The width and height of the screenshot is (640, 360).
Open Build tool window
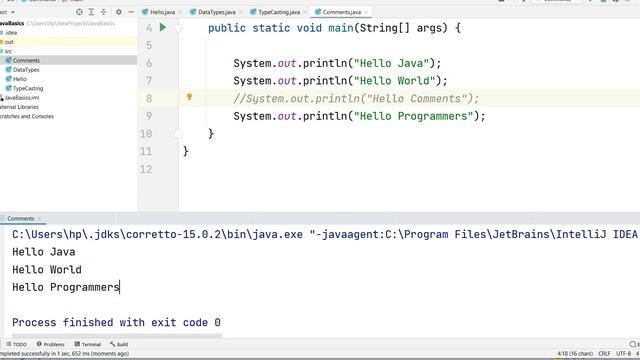pos(119,344)
